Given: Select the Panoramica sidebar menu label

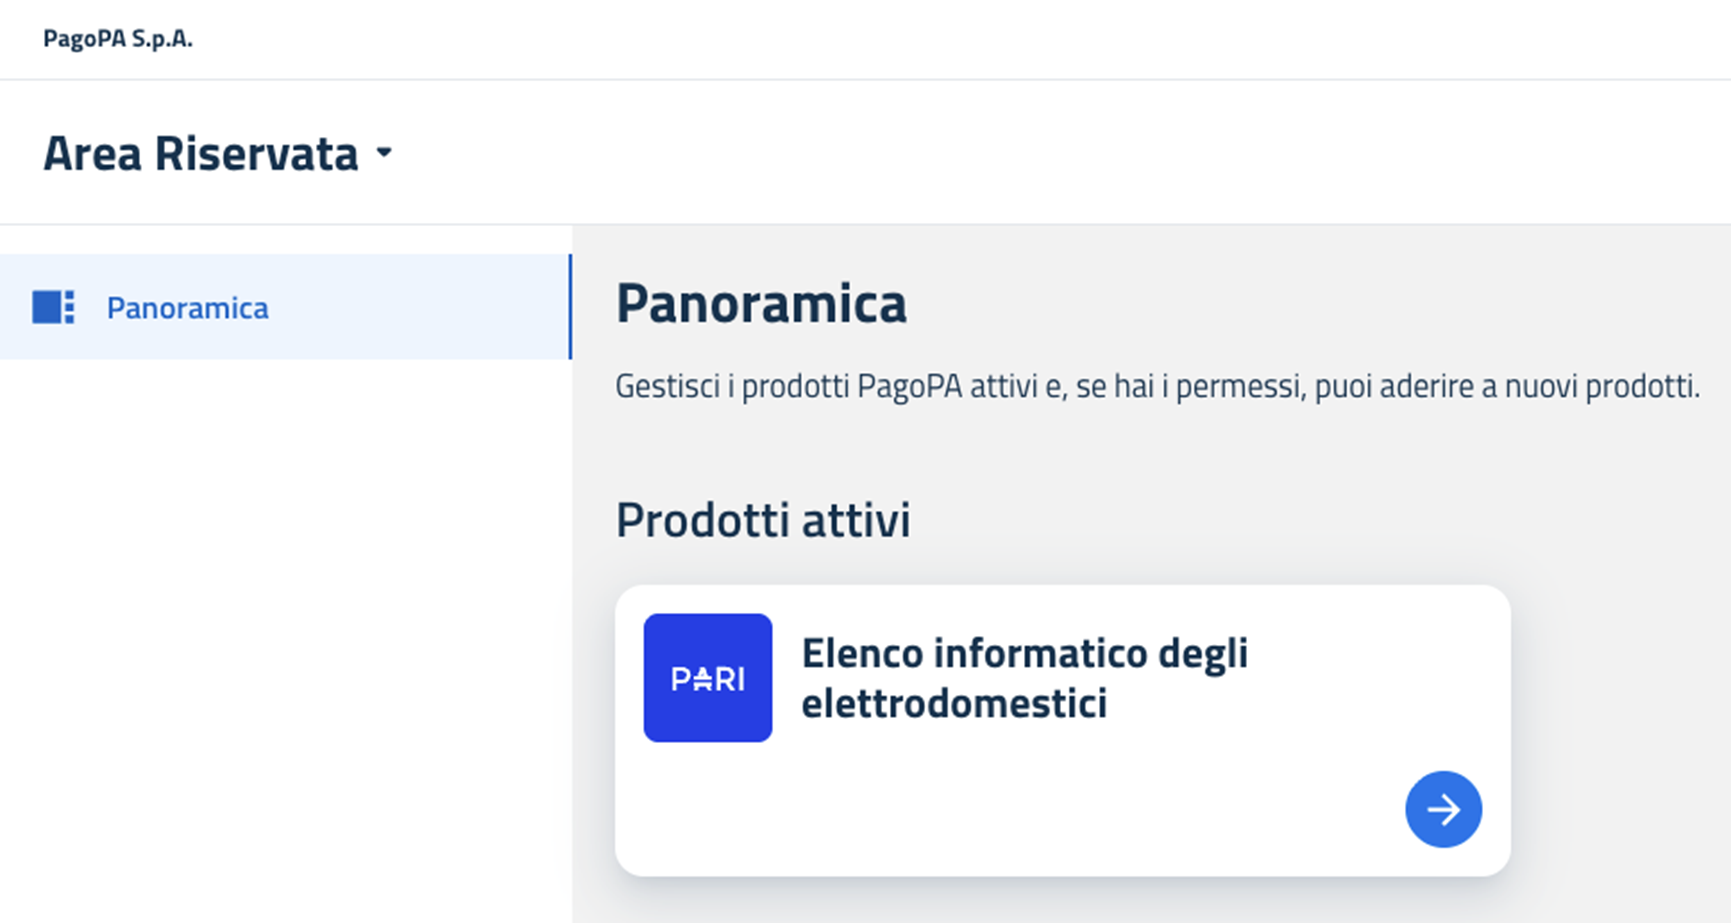Looking at the screenshot, I should coord(187,308).
